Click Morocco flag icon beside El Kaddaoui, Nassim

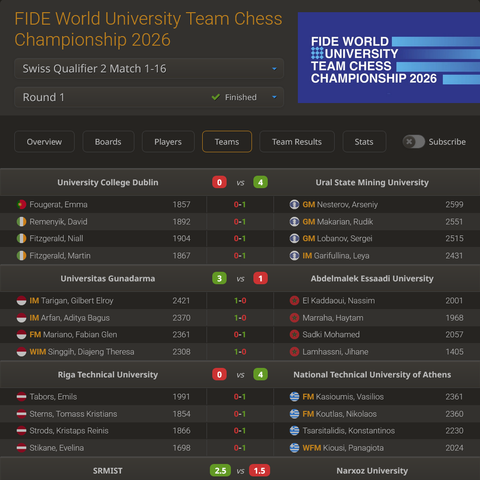point(294,301)
